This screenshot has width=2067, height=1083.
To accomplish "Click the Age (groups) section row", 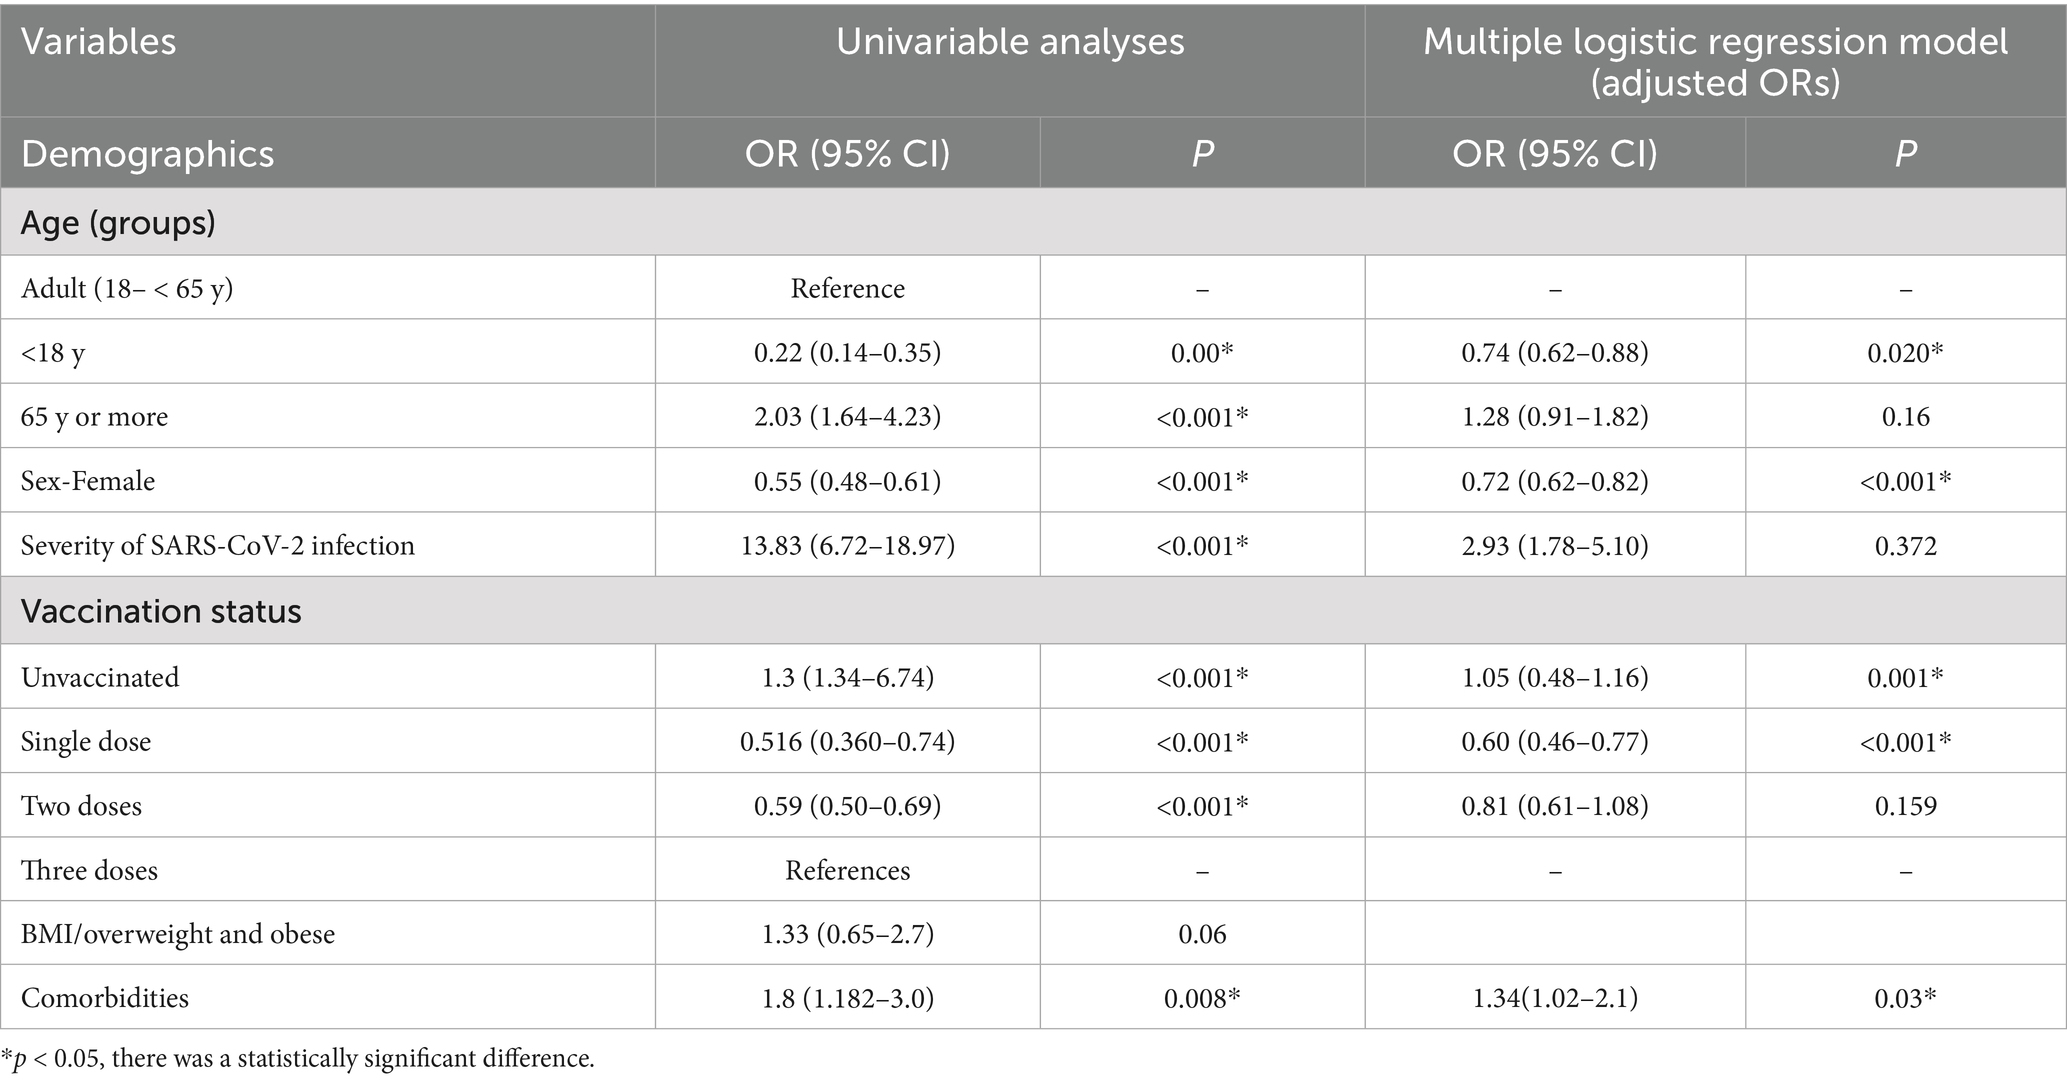I will (118, 222).
